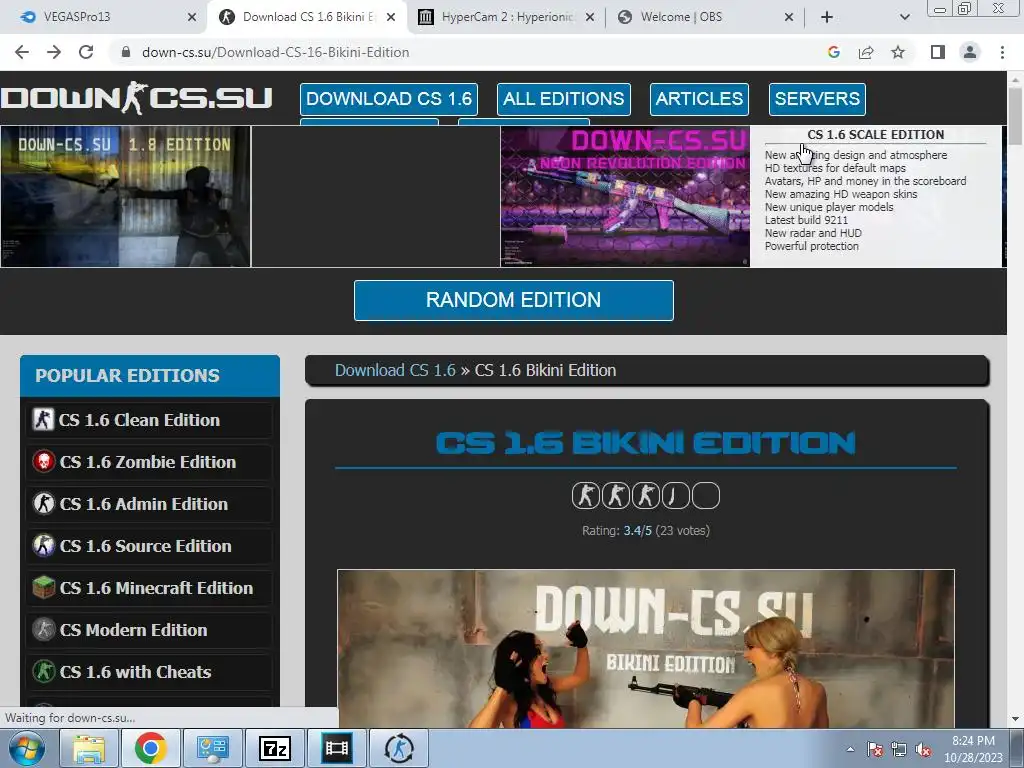This screenshot has width=1024, height=768.
Task: Open the Windows Start button
Action: pyautogui.click(x=27, y=748)
